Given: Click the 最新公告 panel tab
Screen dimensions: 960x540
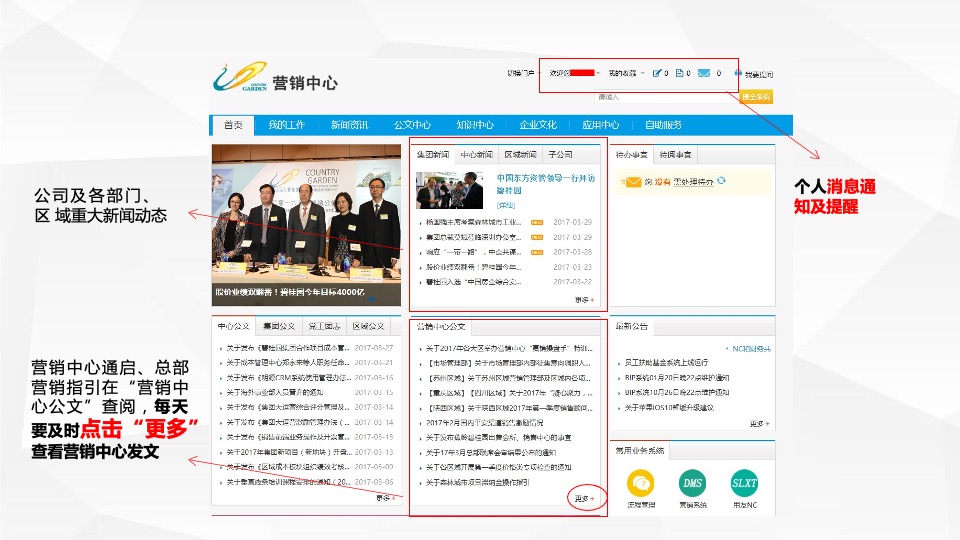Looking at the screenshot, I should (632, 326).
